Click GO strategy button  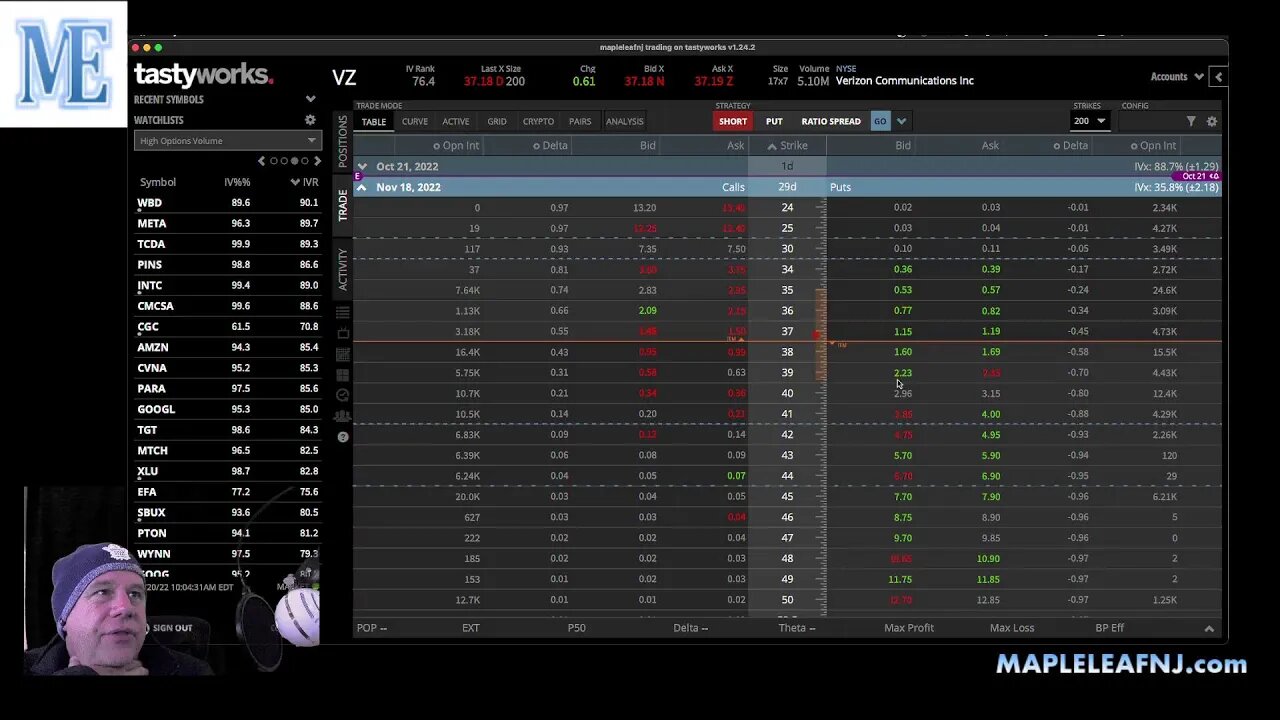[x=880, y=121]
